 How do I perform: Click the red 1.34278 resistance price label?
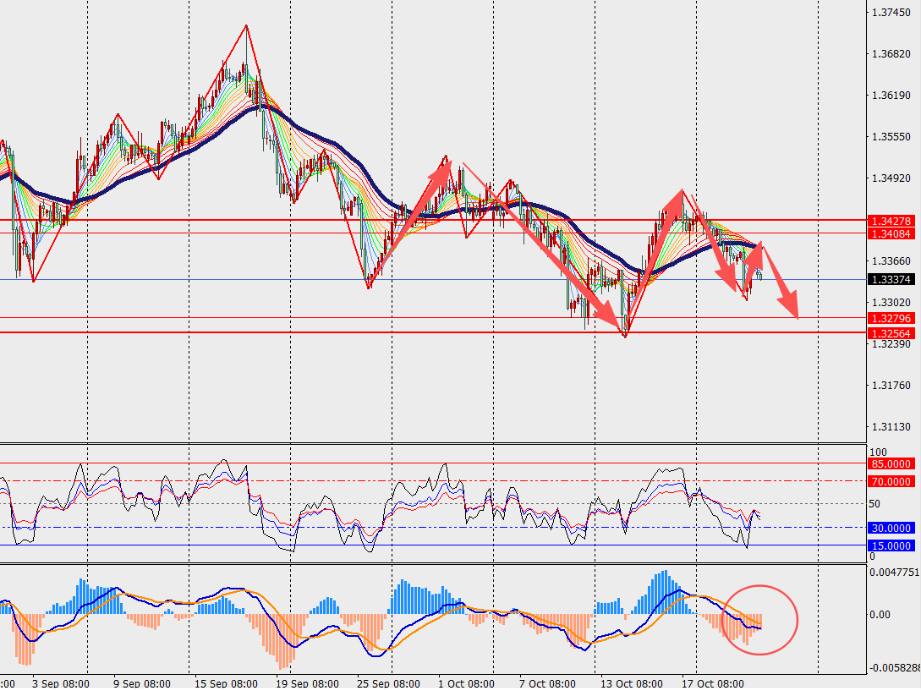point(890,220)
